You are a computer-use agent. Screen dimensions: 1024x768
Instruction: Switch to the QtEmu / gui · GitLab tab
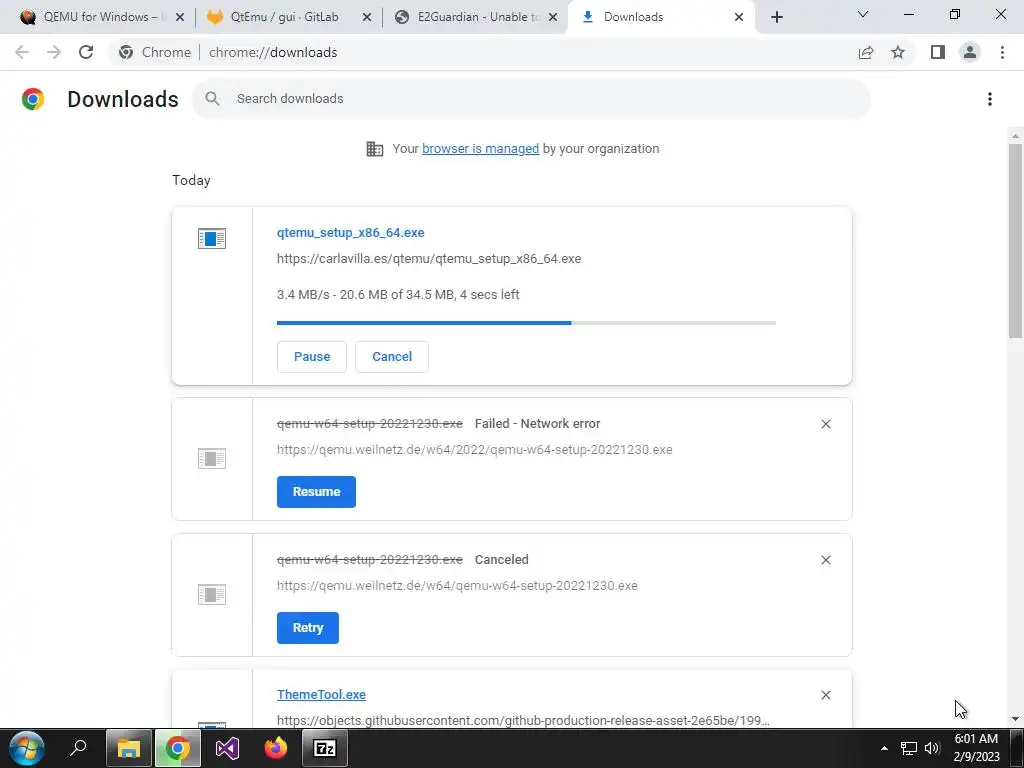[x=285, y=17]
